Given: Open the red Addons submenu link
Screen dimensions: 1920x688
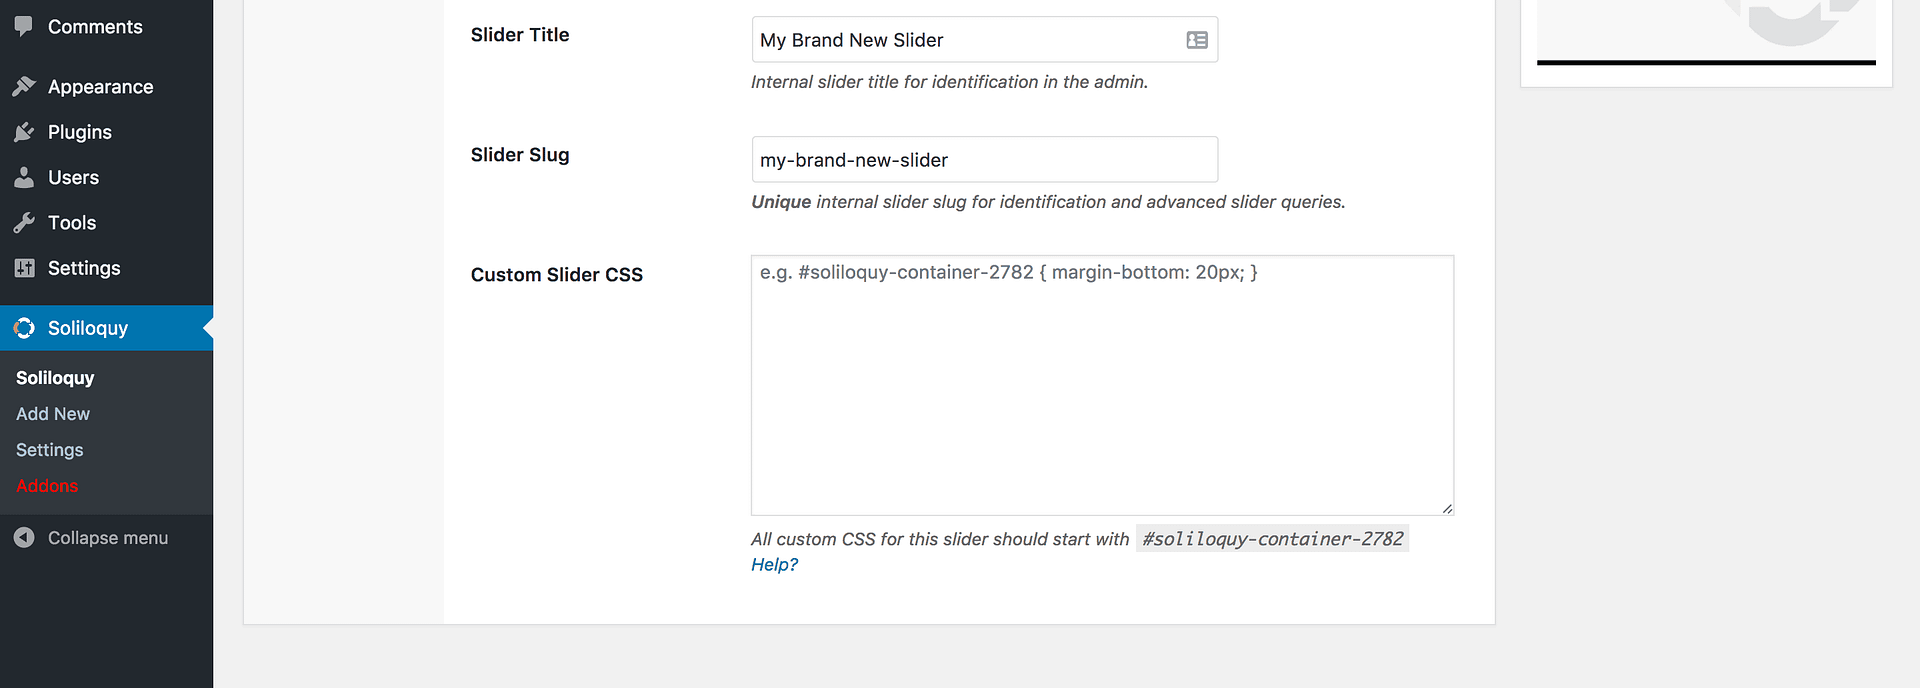Looking at the screenshot, I should tap(47, 486).
